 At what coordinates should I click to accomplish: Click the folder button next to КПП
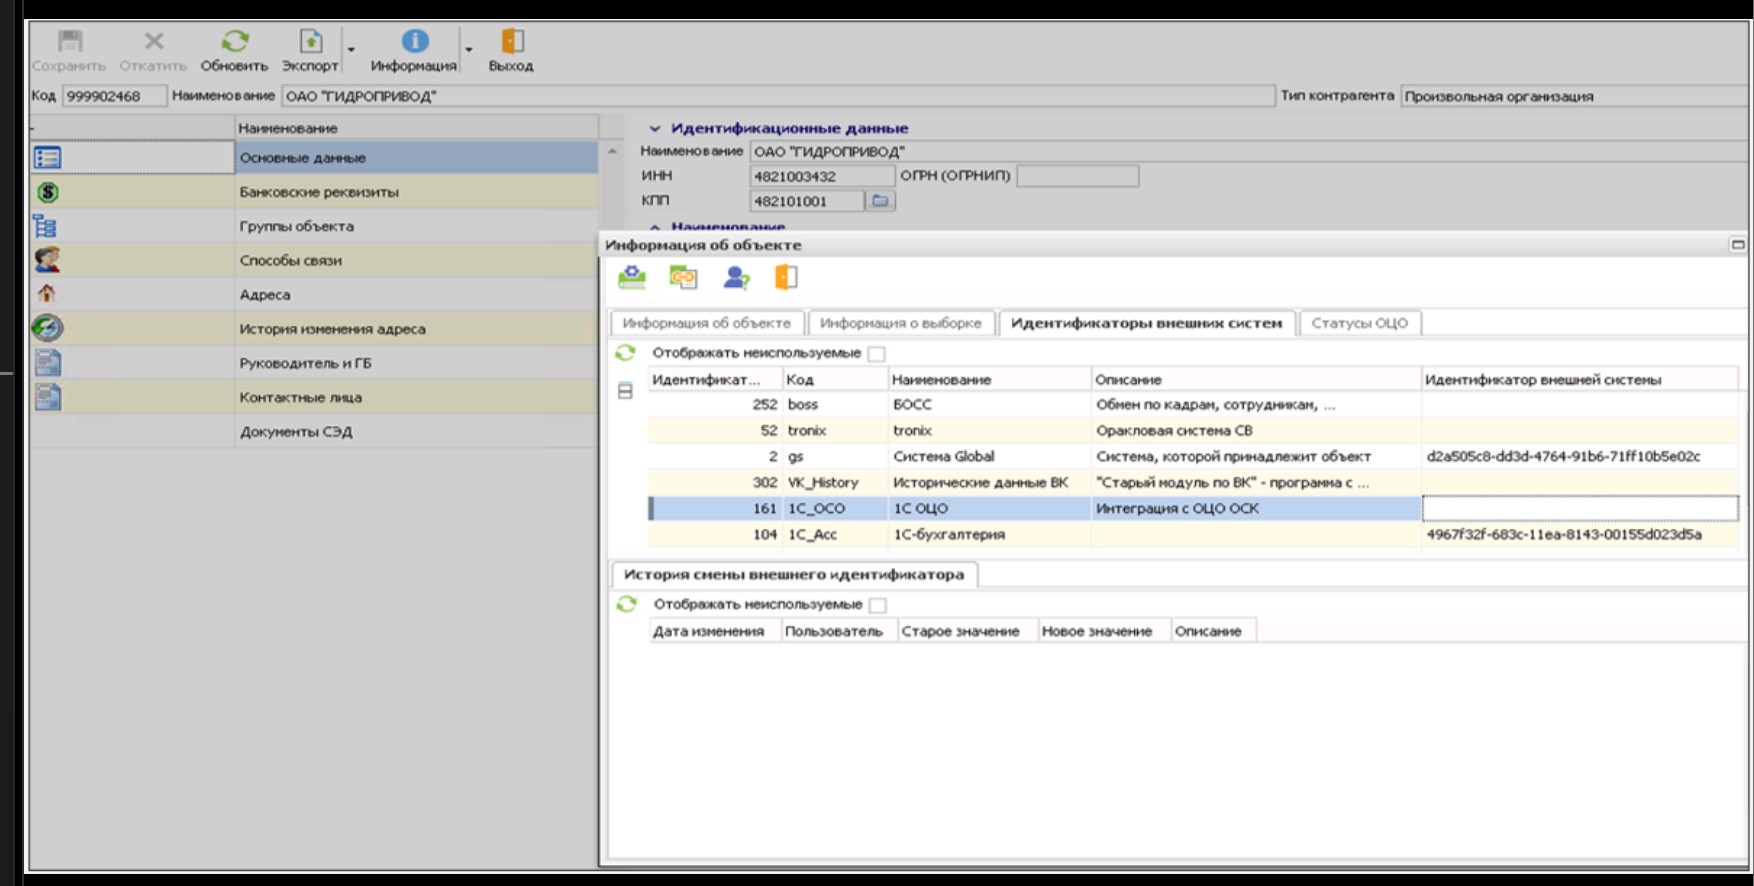tap(879, 201)
